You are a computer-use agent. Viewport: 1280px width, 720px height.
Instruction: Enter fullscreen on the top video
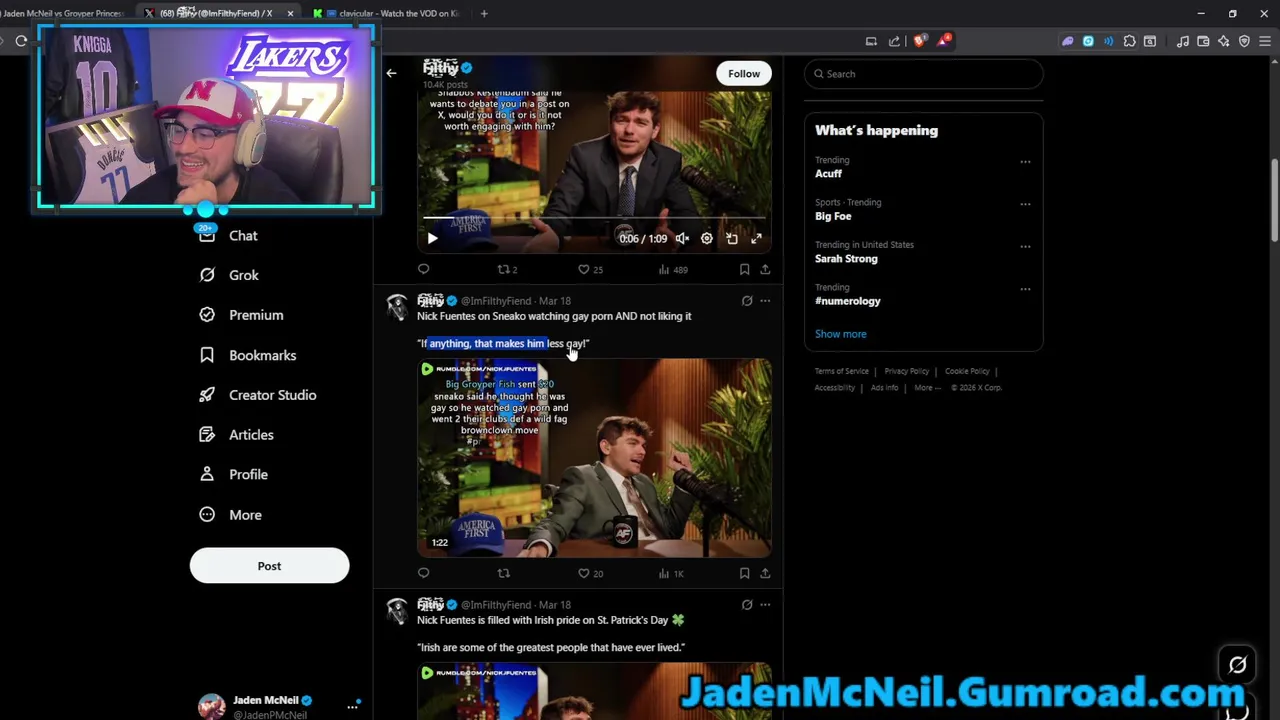(x=757, y=239)
